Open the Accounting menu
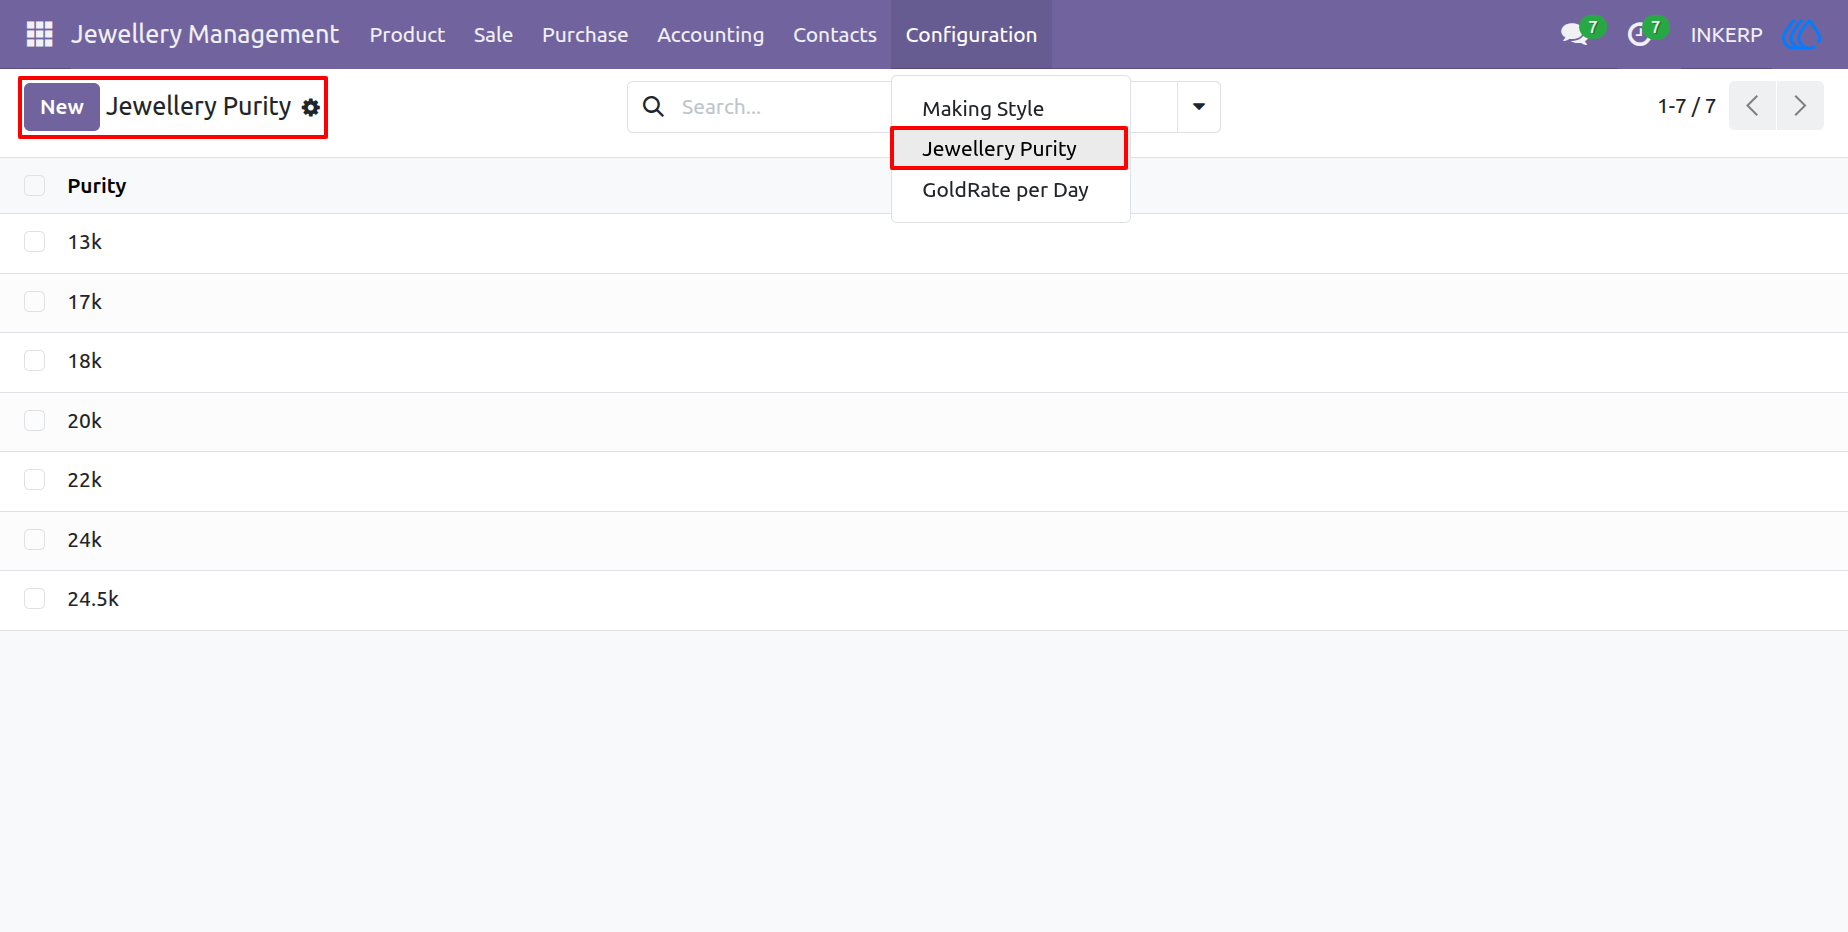Viewport: 1848px width, 932px height. [710, 34]
